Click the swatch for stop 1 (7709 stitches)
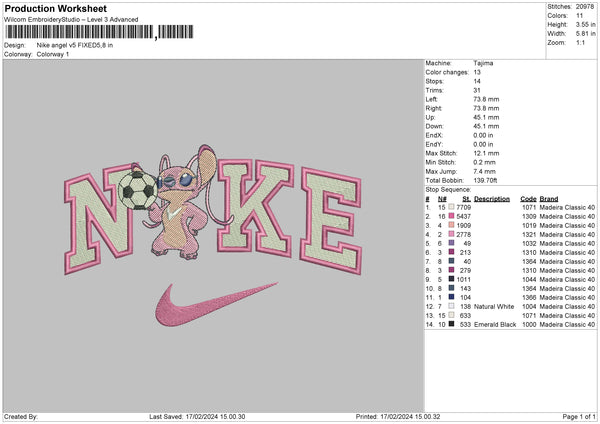Image resolution: width=600 pixels, height=424 pixels. click(452, 207)
